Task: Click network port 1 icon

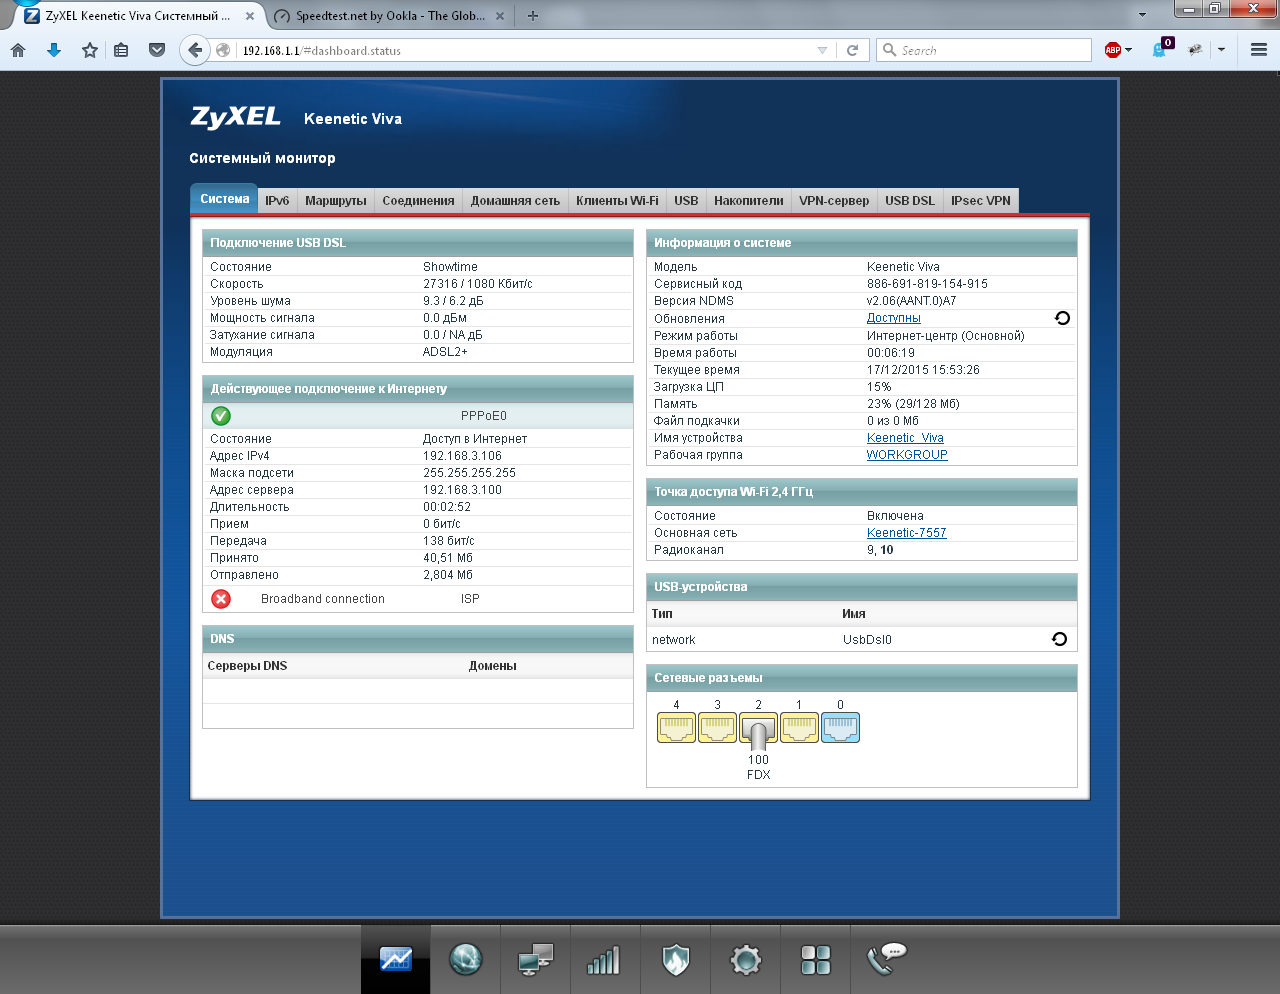Action: pyautogui.click(x=799, y=728)
